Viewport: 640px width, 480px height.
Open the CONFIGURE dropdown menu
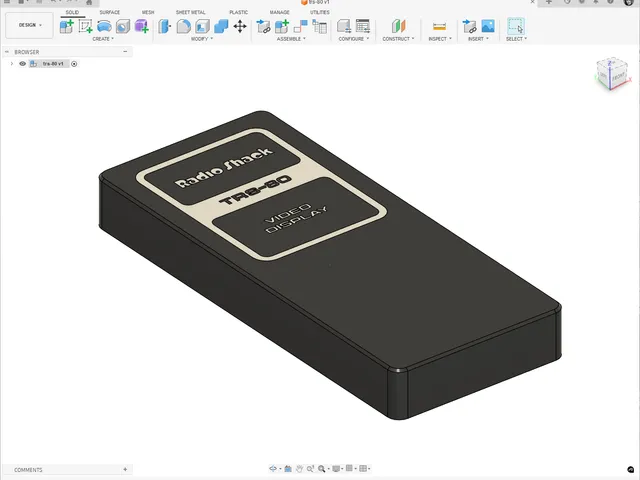(x=353, y=39)
